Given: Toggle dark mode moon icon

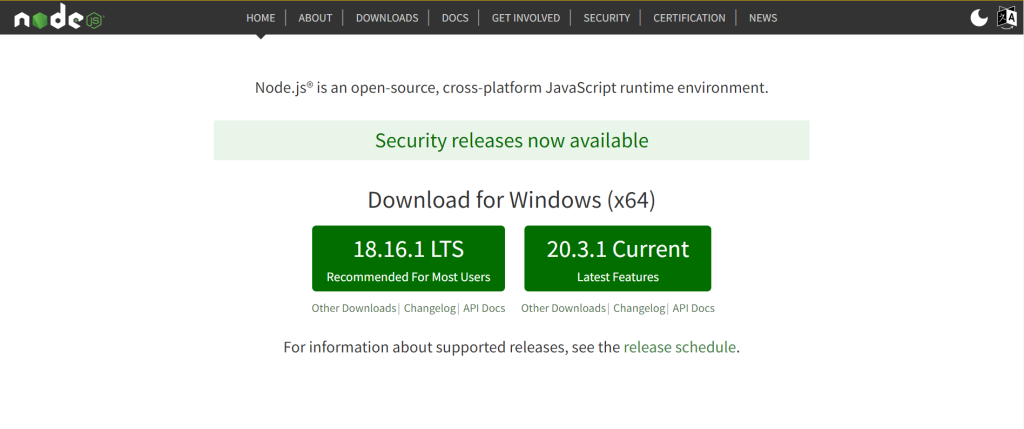Looking at the screenshot, I should point(979,17).
